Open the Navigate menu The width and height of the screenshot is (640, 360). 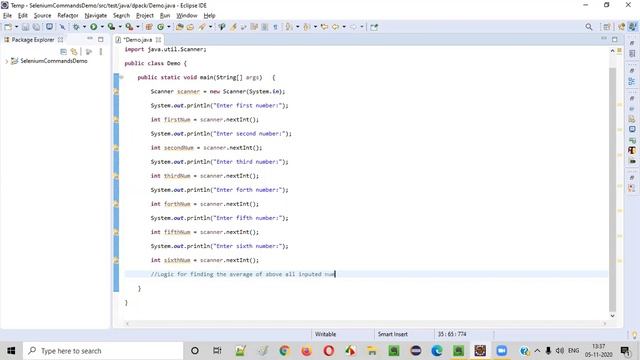[96, 16]
